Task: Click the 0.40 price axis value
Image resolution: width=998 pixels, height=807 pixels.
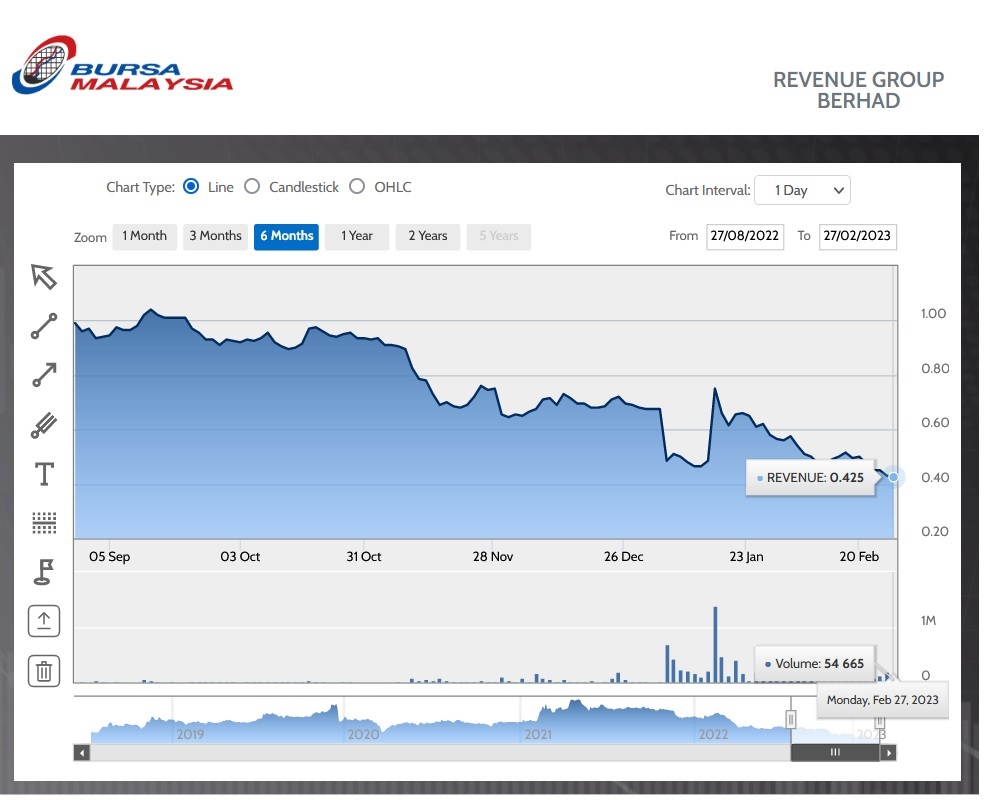Action: [x=935, y=477]
